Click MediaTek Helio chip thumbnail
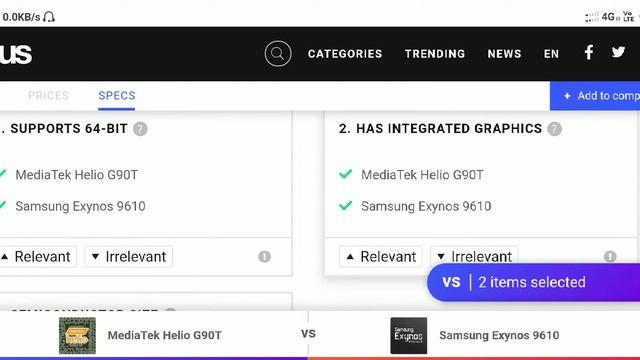 77,336
